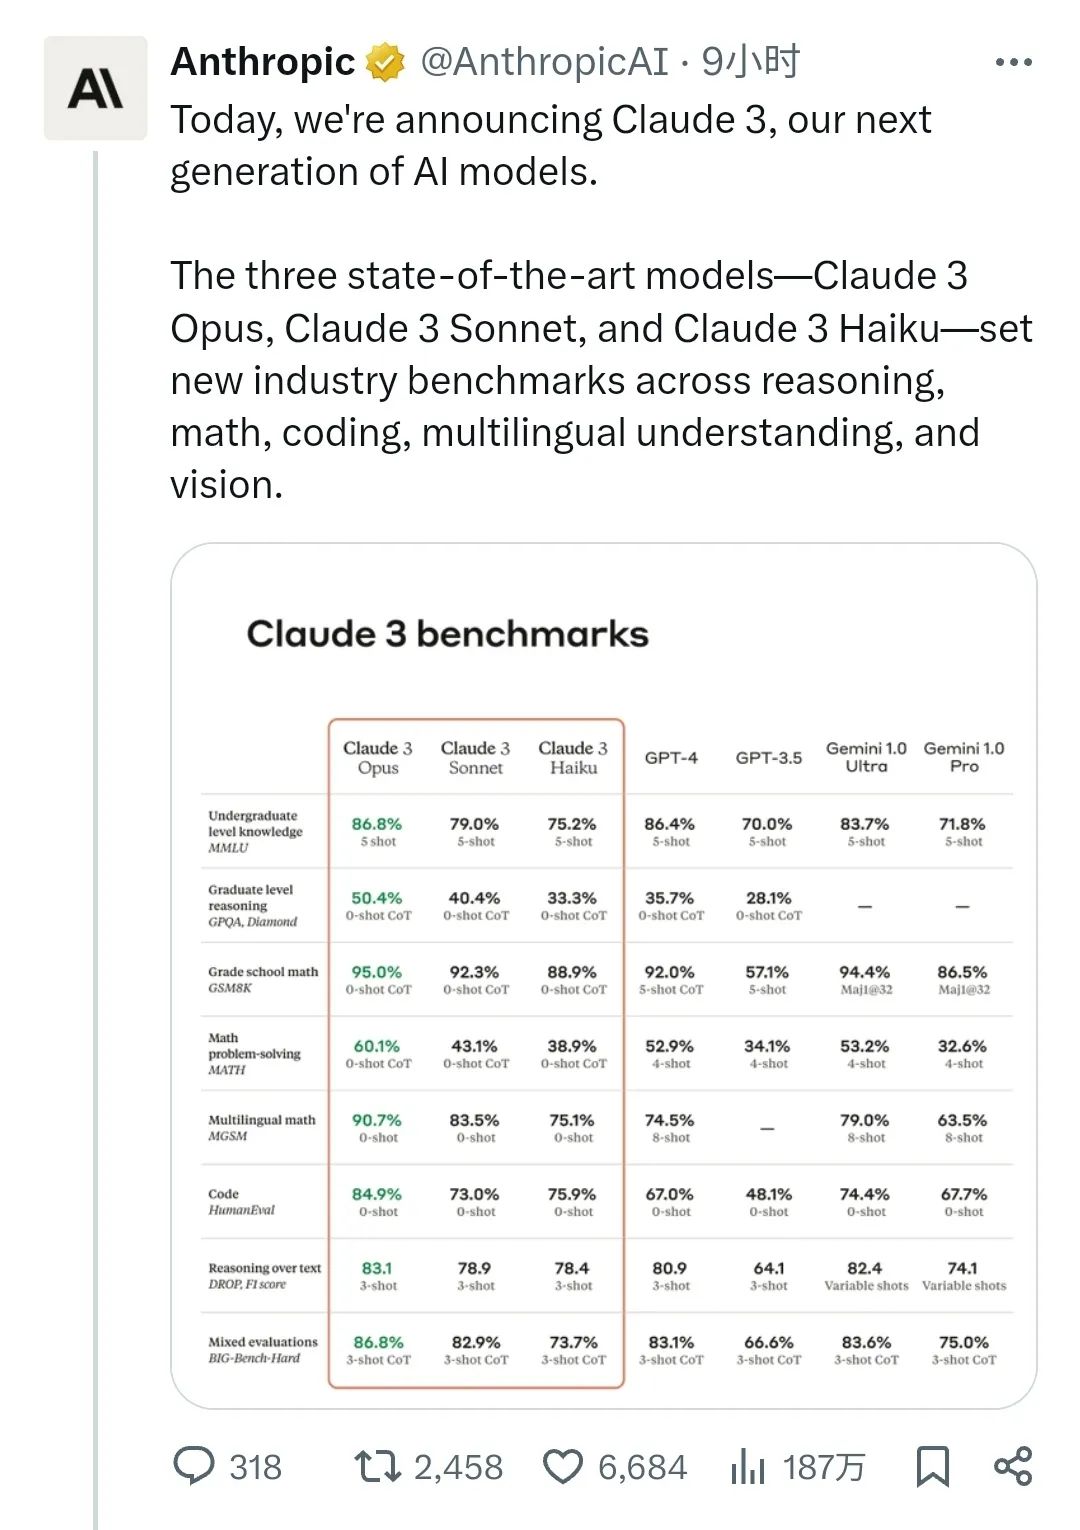Visit the @AnthropicAI handle

coord(544,62)
